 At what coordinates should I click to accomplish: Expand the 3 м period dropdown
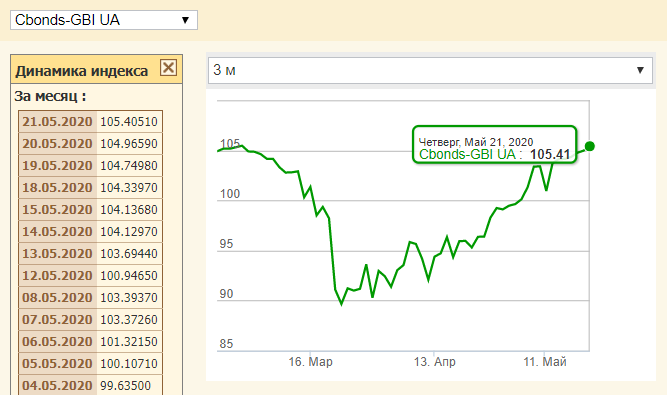coord(430,70)
